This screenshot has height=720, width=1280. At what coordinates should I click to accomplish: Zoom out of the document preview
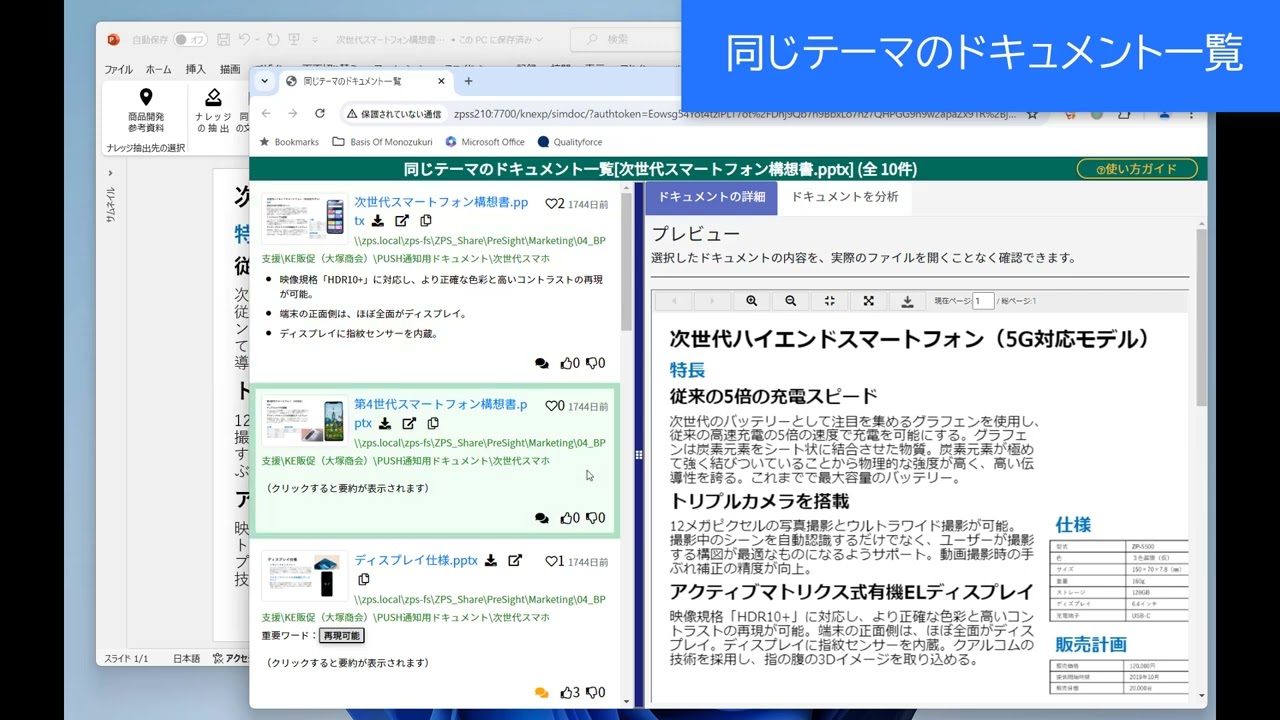(x=790, y=300)
